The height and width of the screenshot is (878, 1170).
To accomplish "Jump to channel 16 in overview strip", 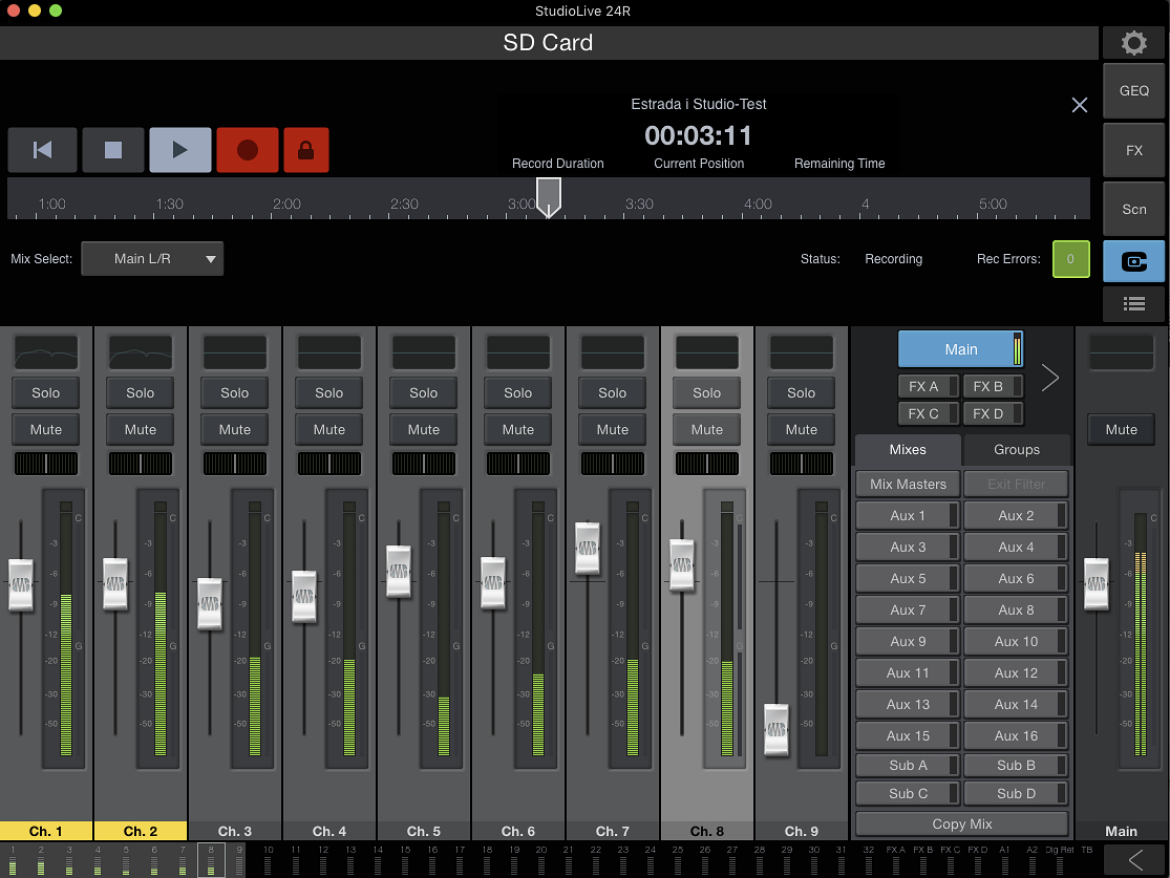I will 433,859.
